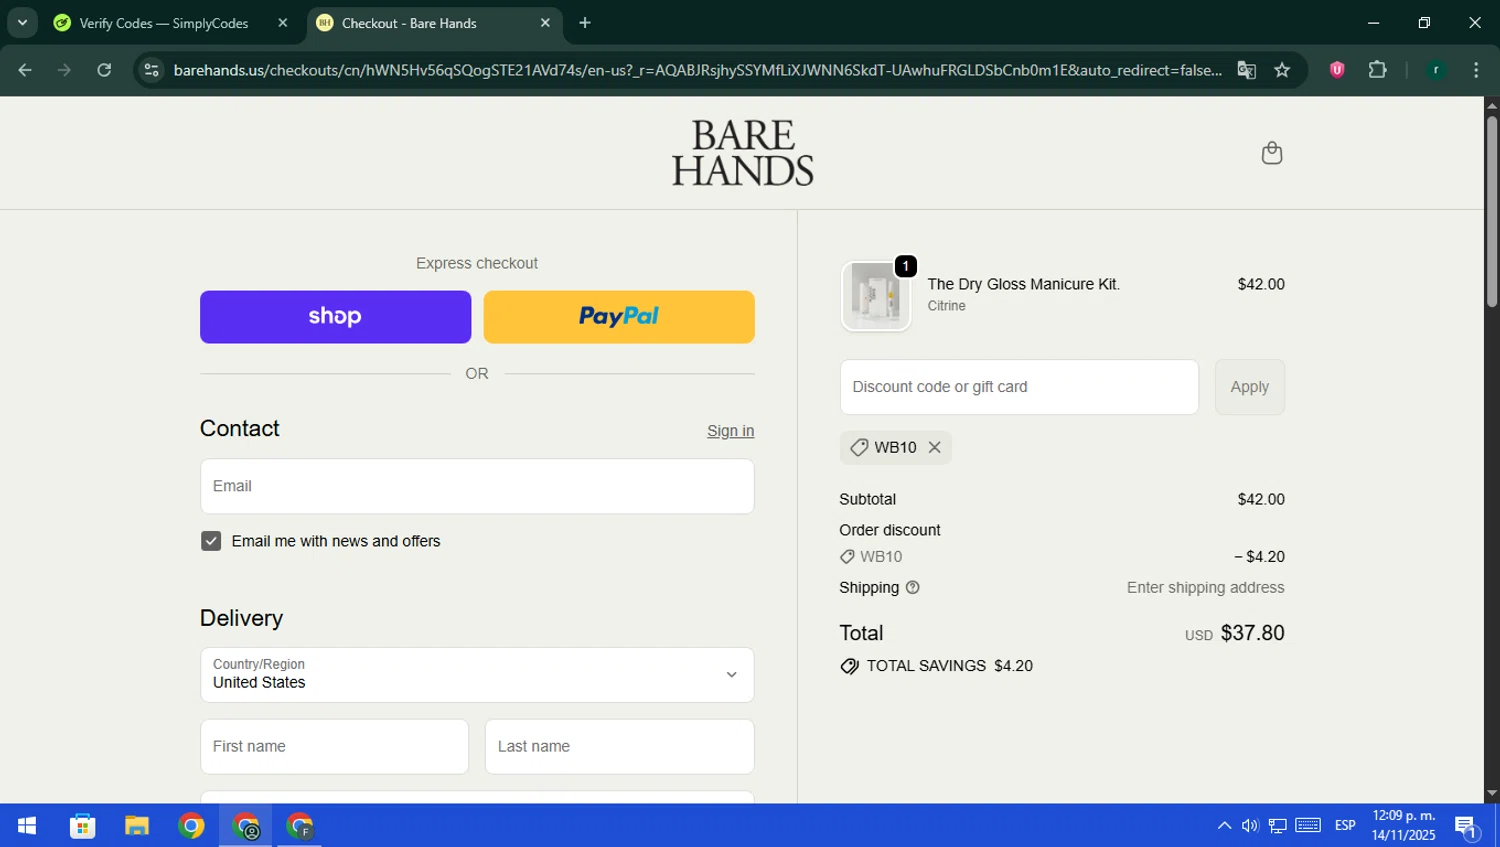Expand the Country/Region dropdown

pos(477,675)
